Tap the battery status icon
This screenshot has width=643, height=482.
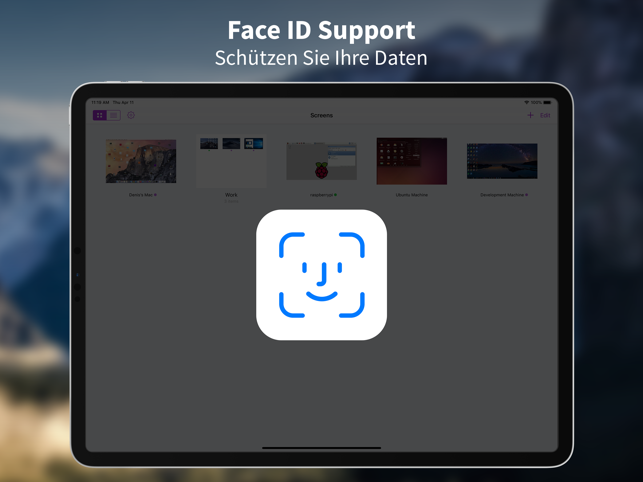pos(547,102)
